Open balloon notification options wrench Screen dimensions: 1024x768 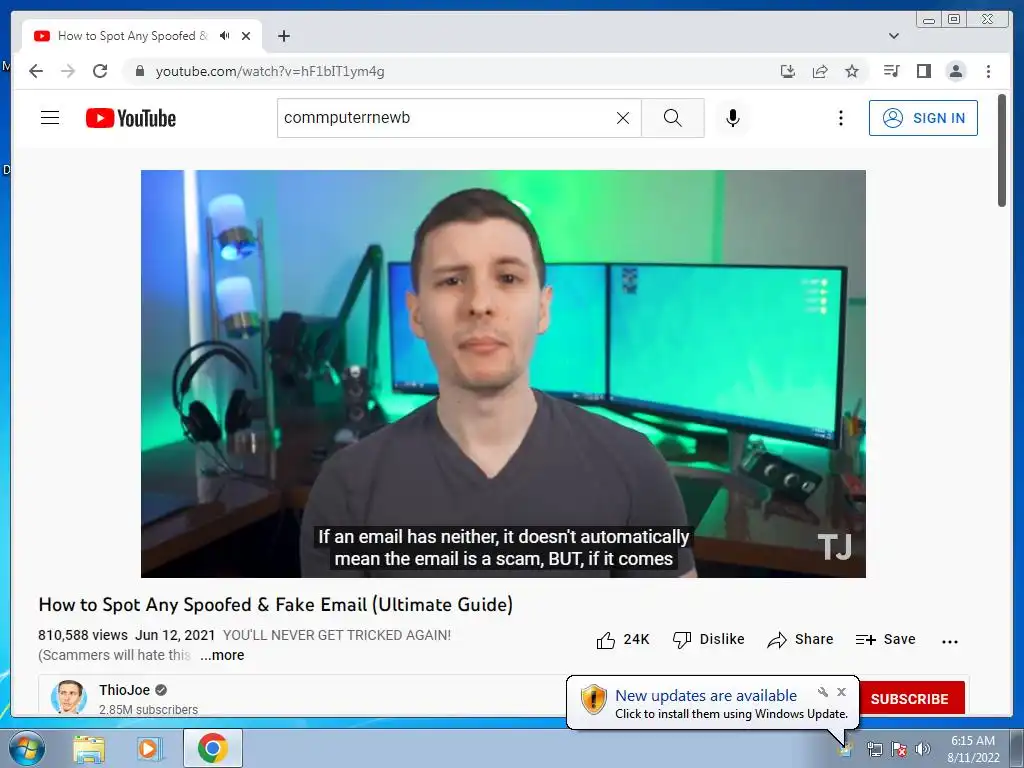[823, 692]
